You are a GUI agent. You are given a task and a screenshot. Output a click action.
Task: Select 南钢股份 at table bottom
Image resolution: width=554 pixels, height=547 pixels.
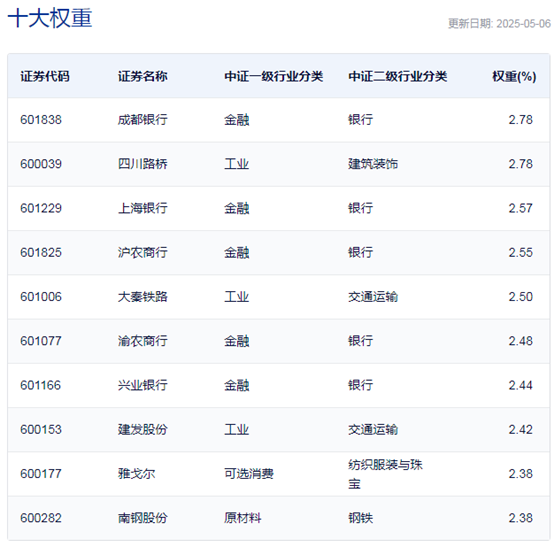[x=143, y=518]
